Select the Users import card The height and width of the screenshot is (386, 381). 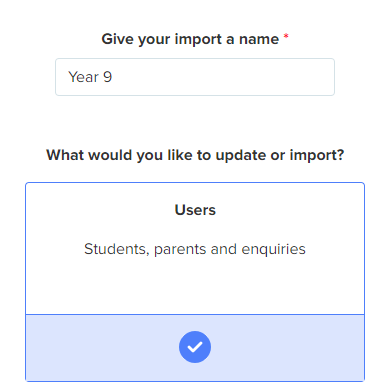pos(195,282)
